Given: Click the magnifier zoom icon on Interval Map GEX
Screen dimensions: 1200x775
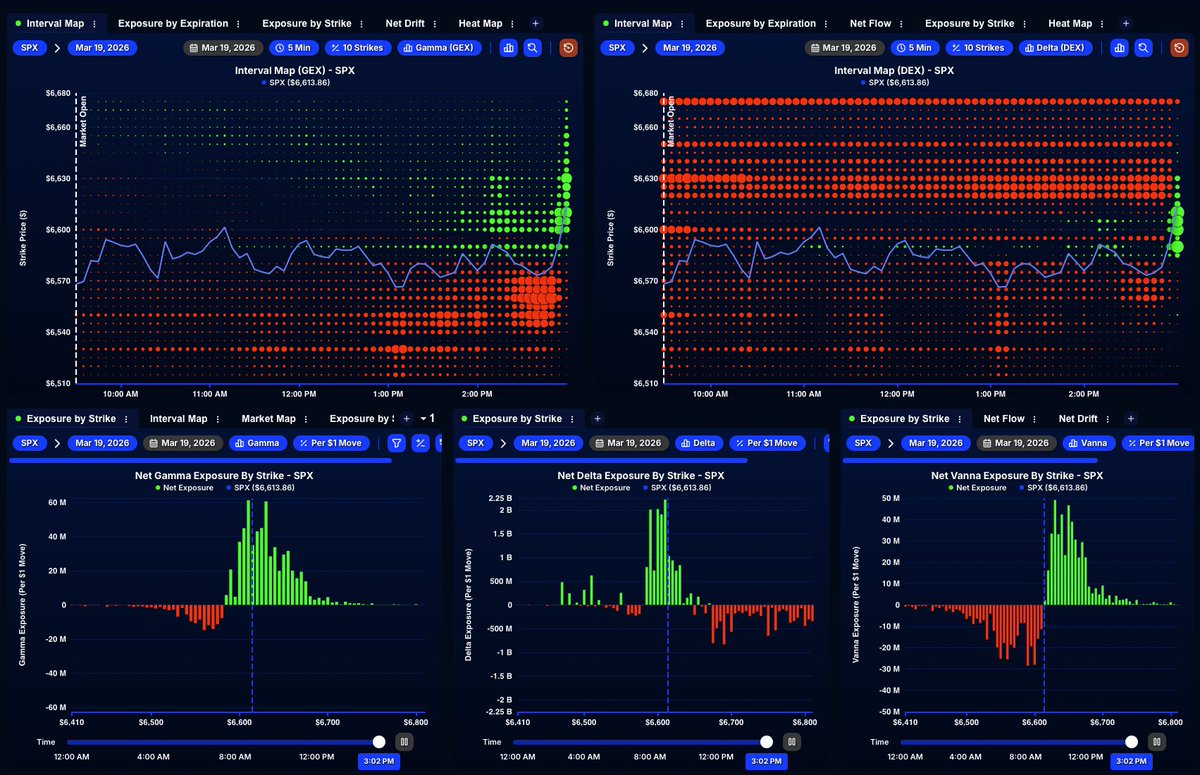Looking at the screenshot, I should pyautogui.click(x=533, y=47).
